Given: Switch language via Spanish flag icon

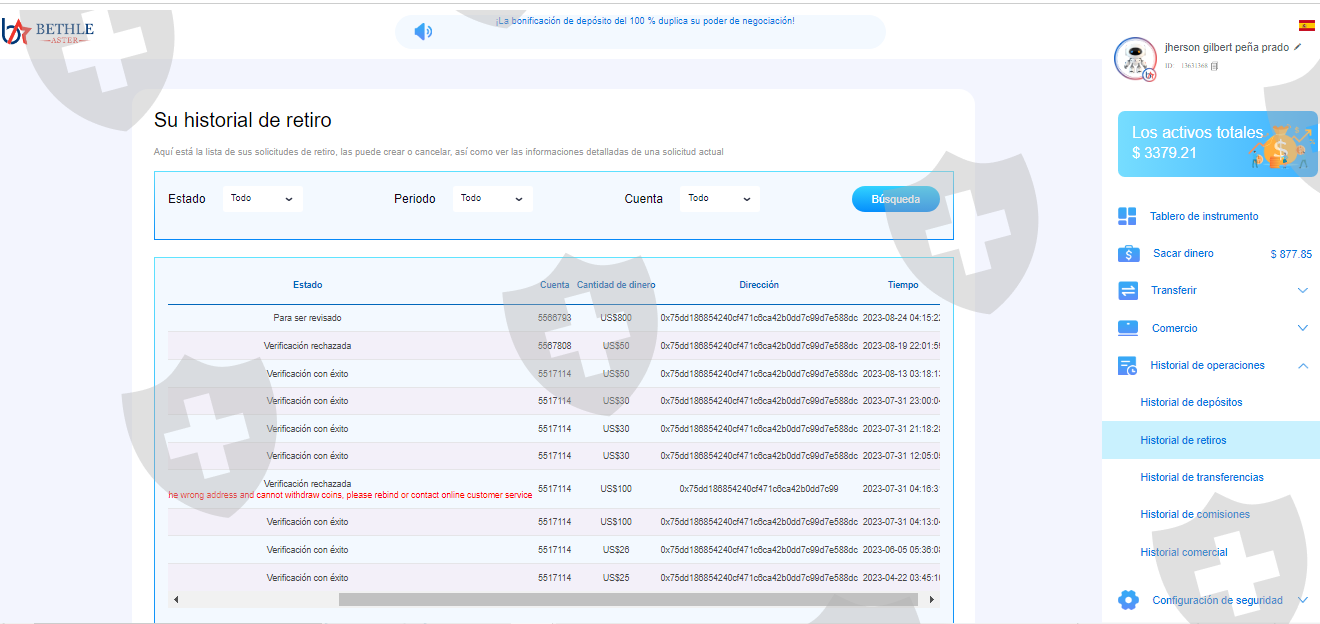Looking at the screenshot, I should (1306, 25).
